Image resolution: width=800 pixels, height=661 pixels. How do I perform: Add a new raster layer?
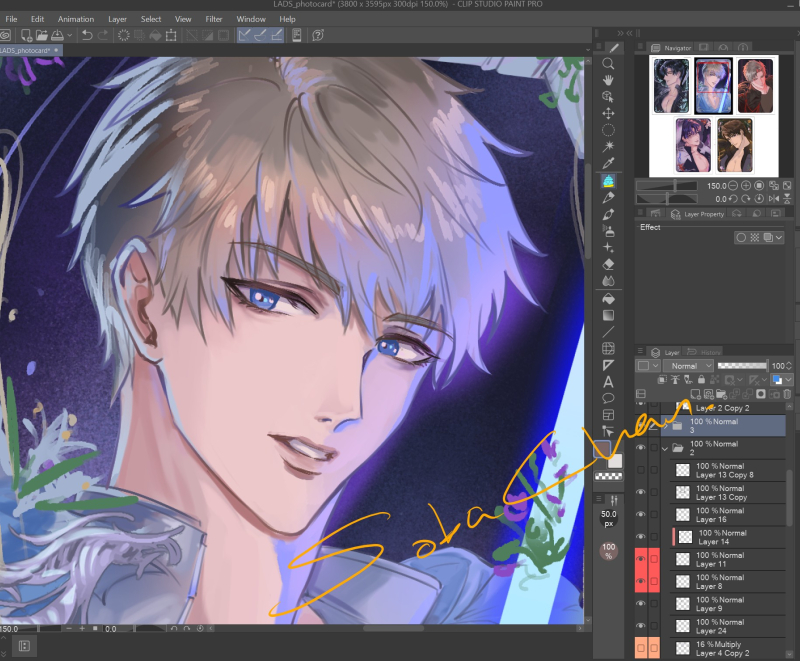[695, 394]
